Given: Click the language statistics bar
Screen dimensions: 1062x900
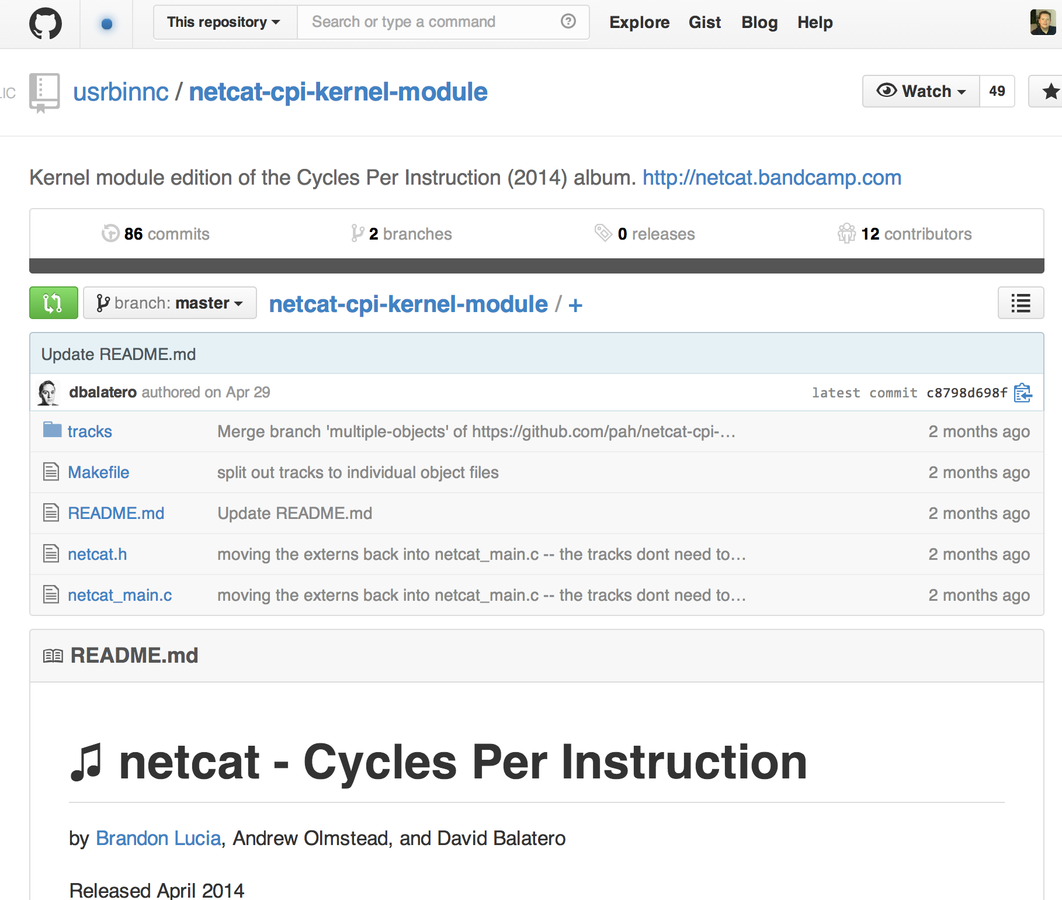Looking at the screenshot, I should tap(536, 265).
